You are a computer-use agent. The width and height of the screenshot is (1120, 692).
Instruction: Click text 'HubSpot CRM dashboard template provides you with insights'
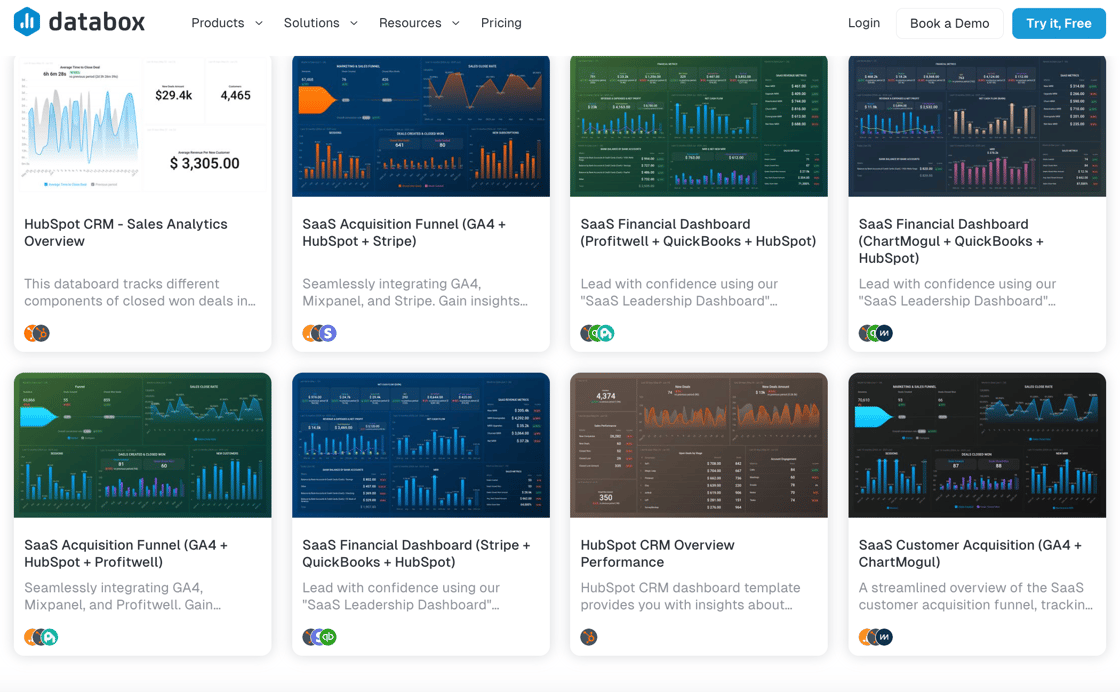[690, 596]
